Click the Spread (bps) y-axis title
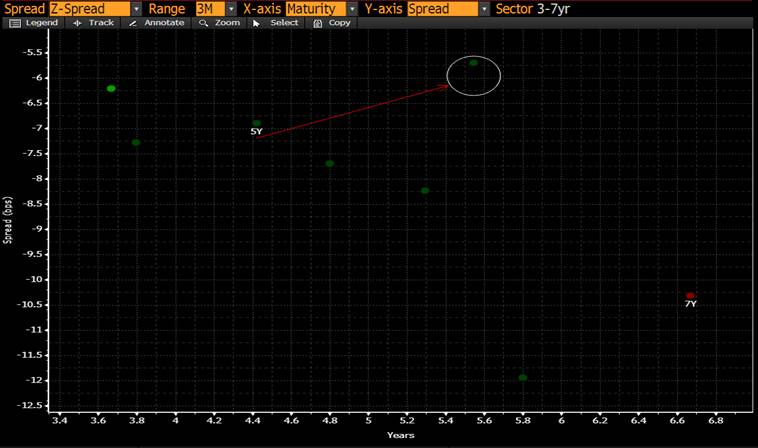The image size is (758, 448). 7,220
